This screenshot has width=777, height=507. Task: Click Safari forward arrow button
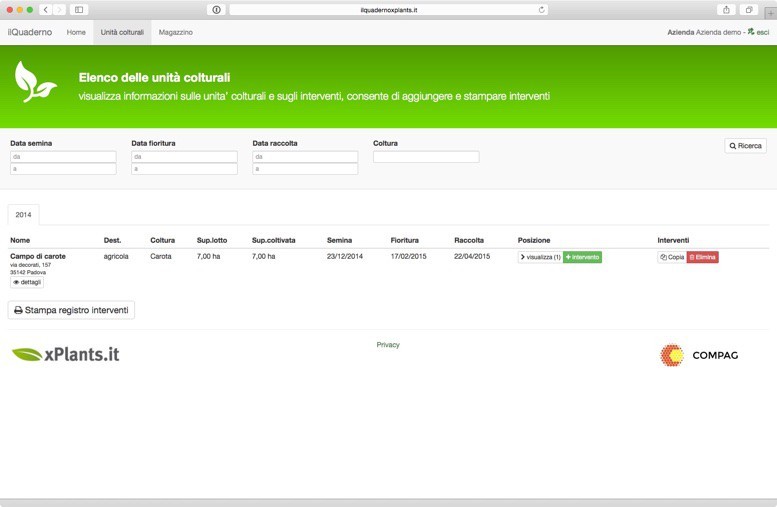coord(59,9)
